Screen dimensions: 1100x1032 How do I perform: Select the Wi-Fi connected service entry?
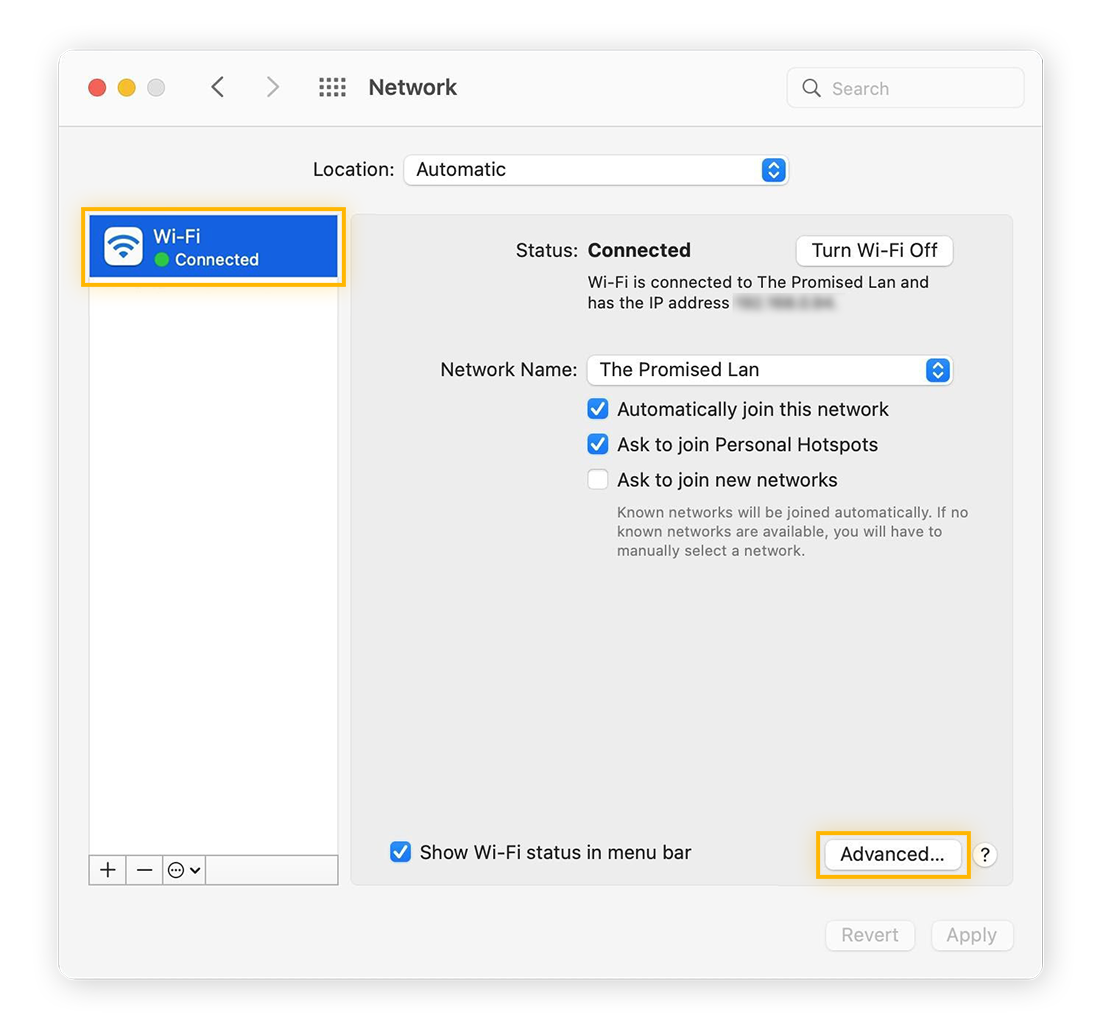(x=213, y=246)
